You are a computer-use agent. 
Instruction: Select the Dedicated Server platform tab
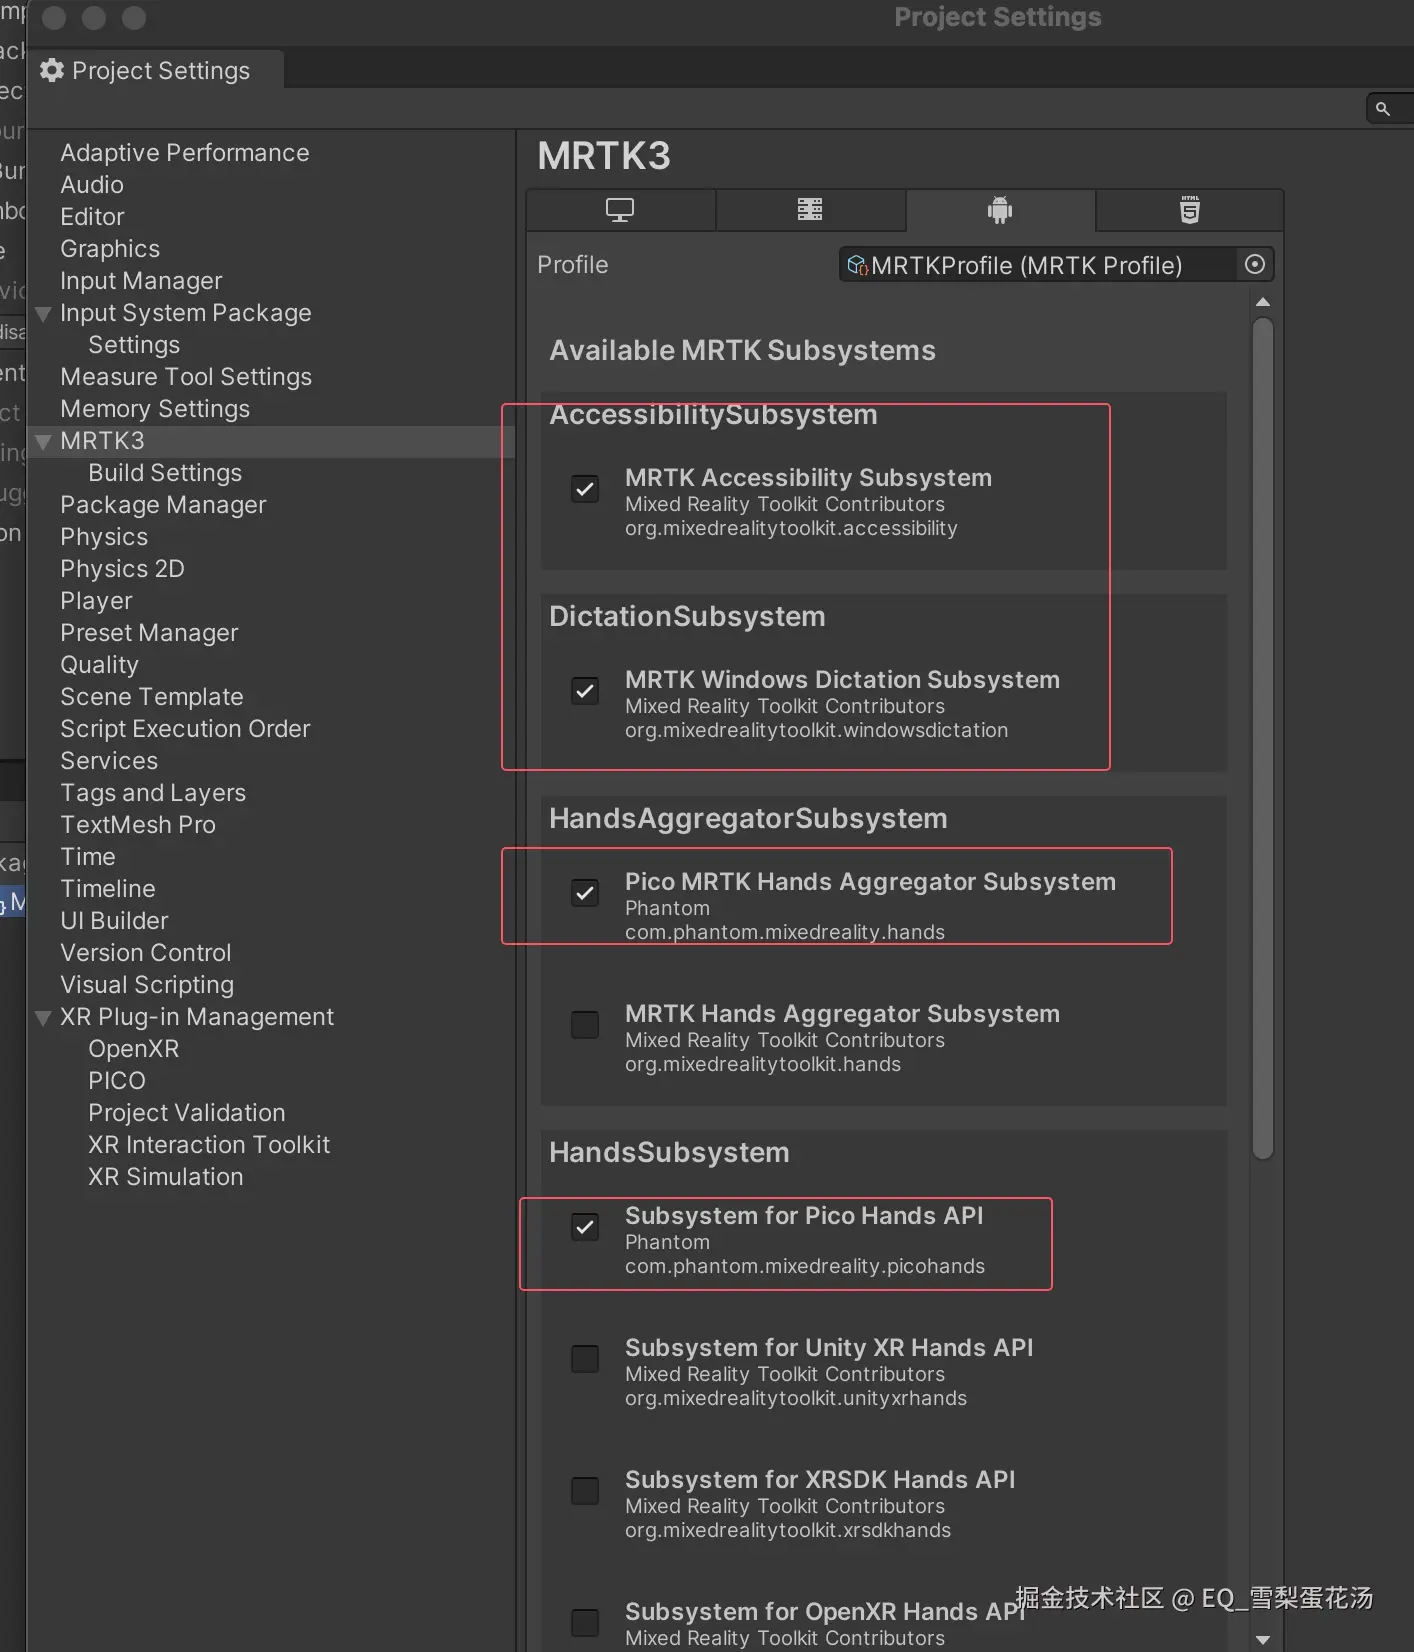(810, 210)
